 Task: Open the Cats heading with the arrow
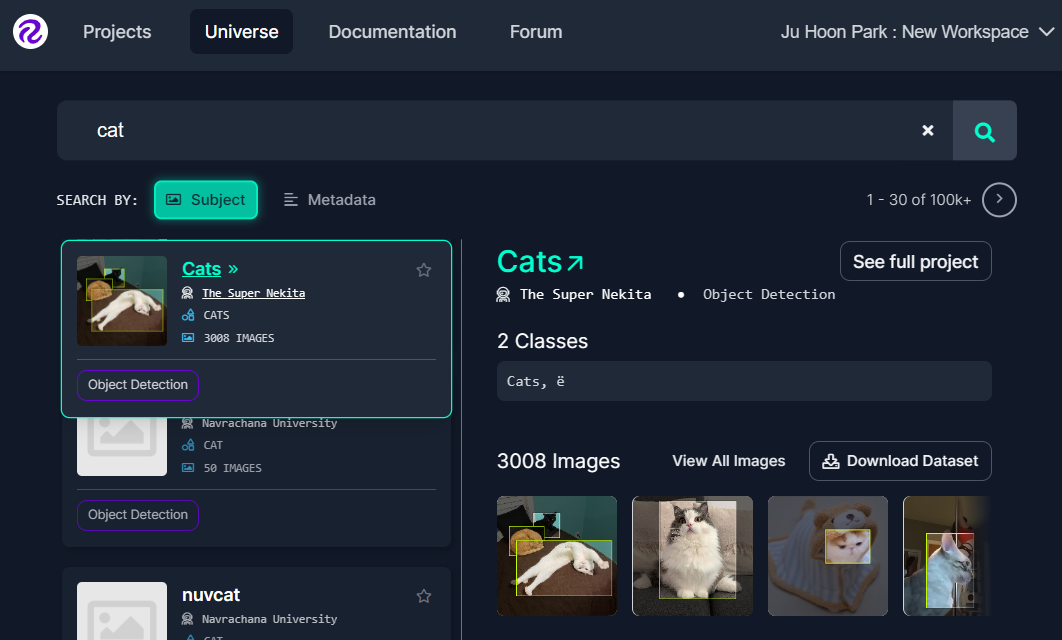point(540,261)
